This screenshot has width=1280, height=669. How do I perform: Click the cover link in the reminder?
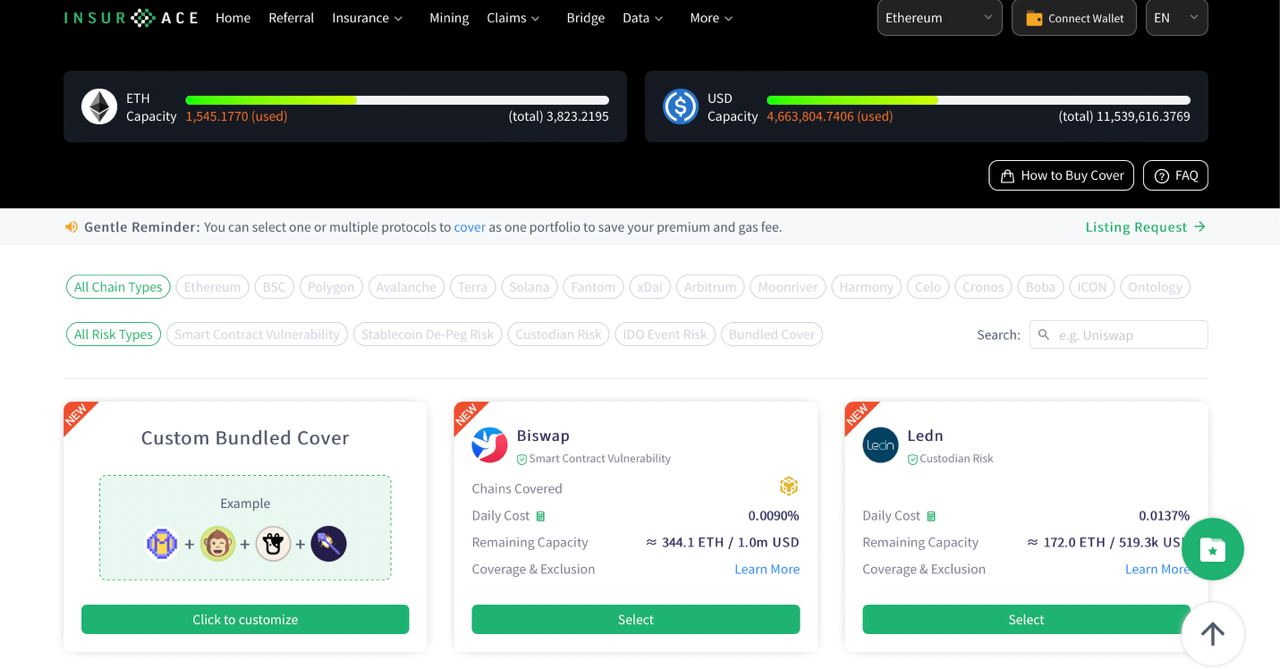click(470, 227)
